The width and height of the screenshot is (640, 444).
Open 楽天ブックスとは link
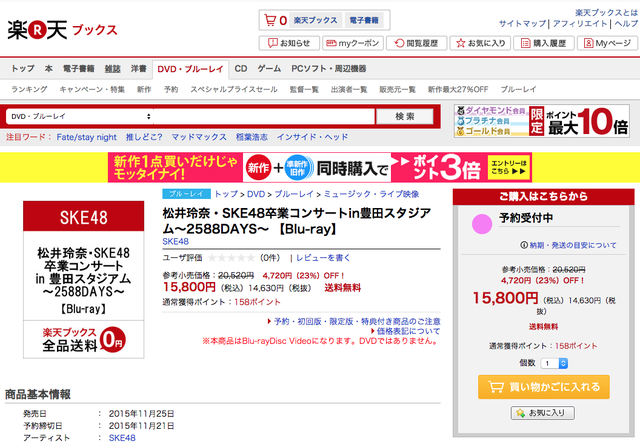[x=606, y=13]
